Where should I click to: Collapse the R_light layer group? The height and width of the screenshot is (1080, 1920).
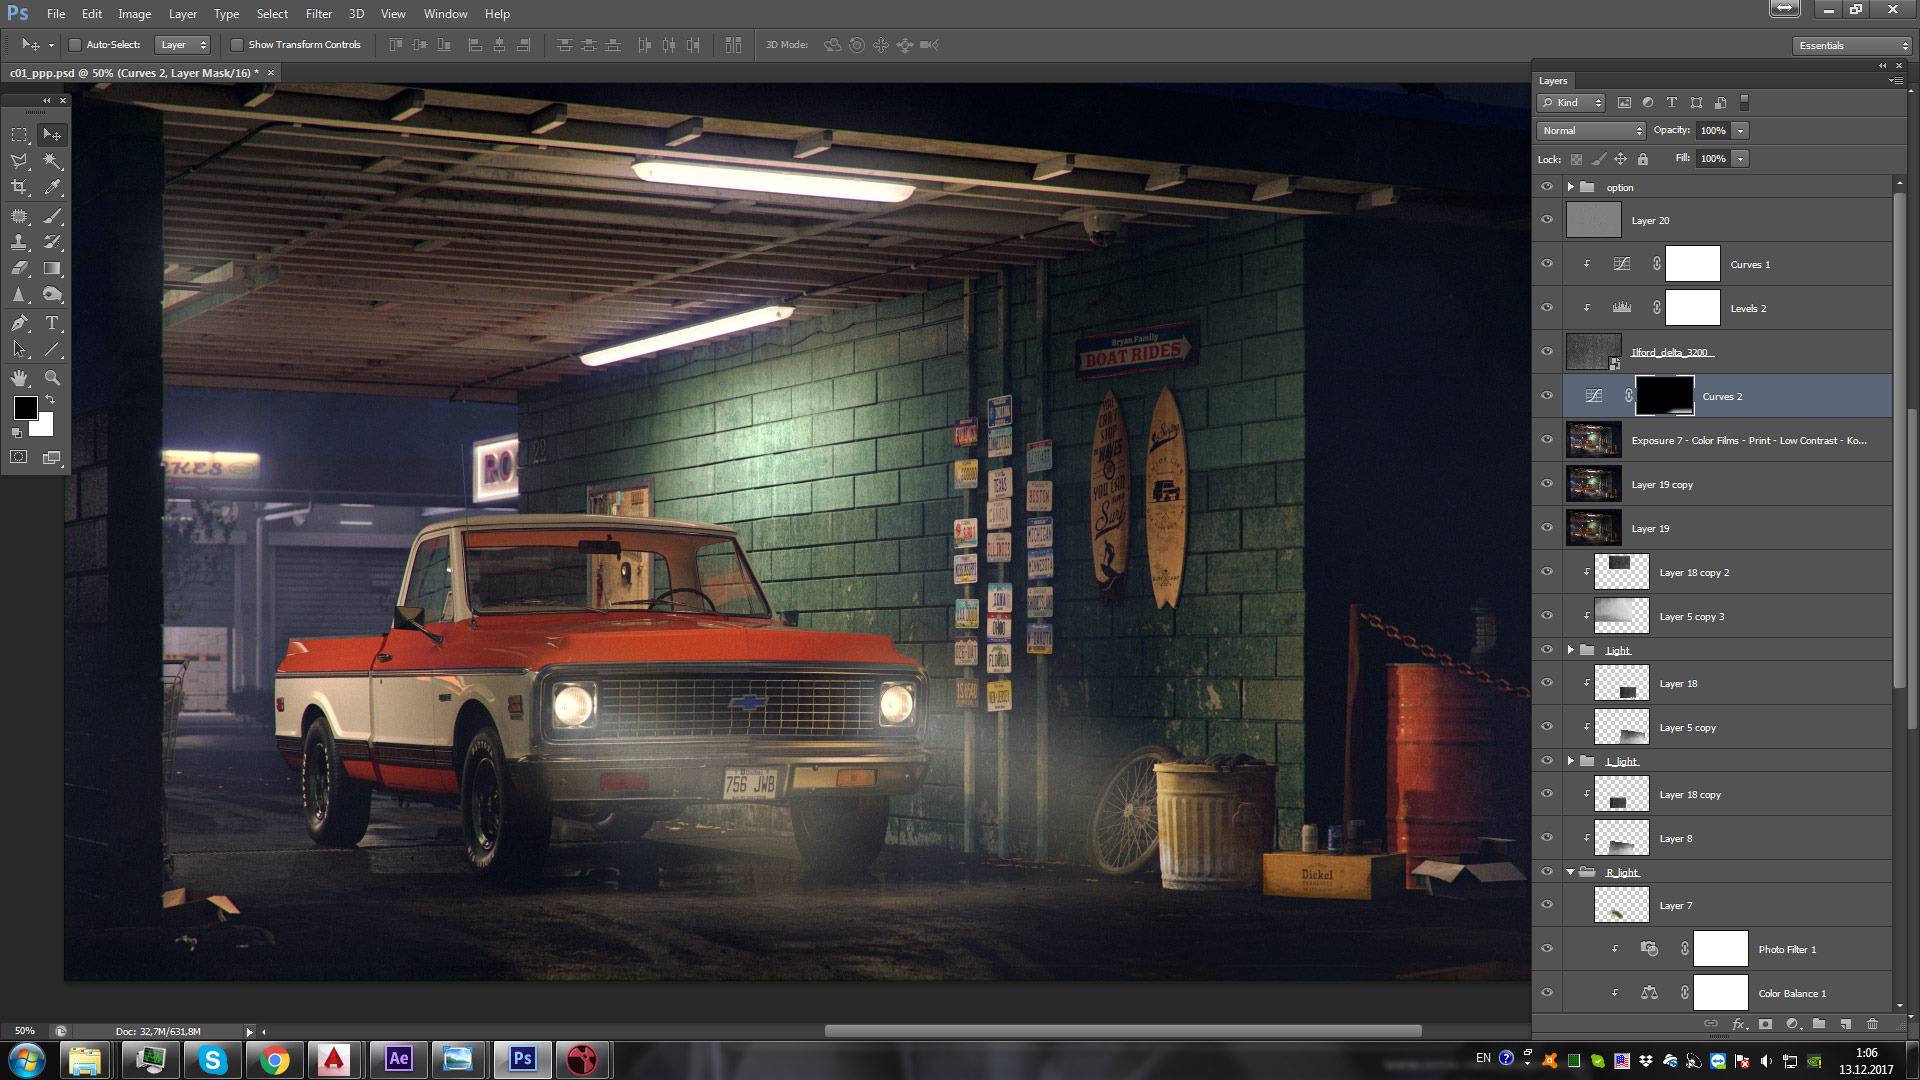click(x=1571, y=872)
